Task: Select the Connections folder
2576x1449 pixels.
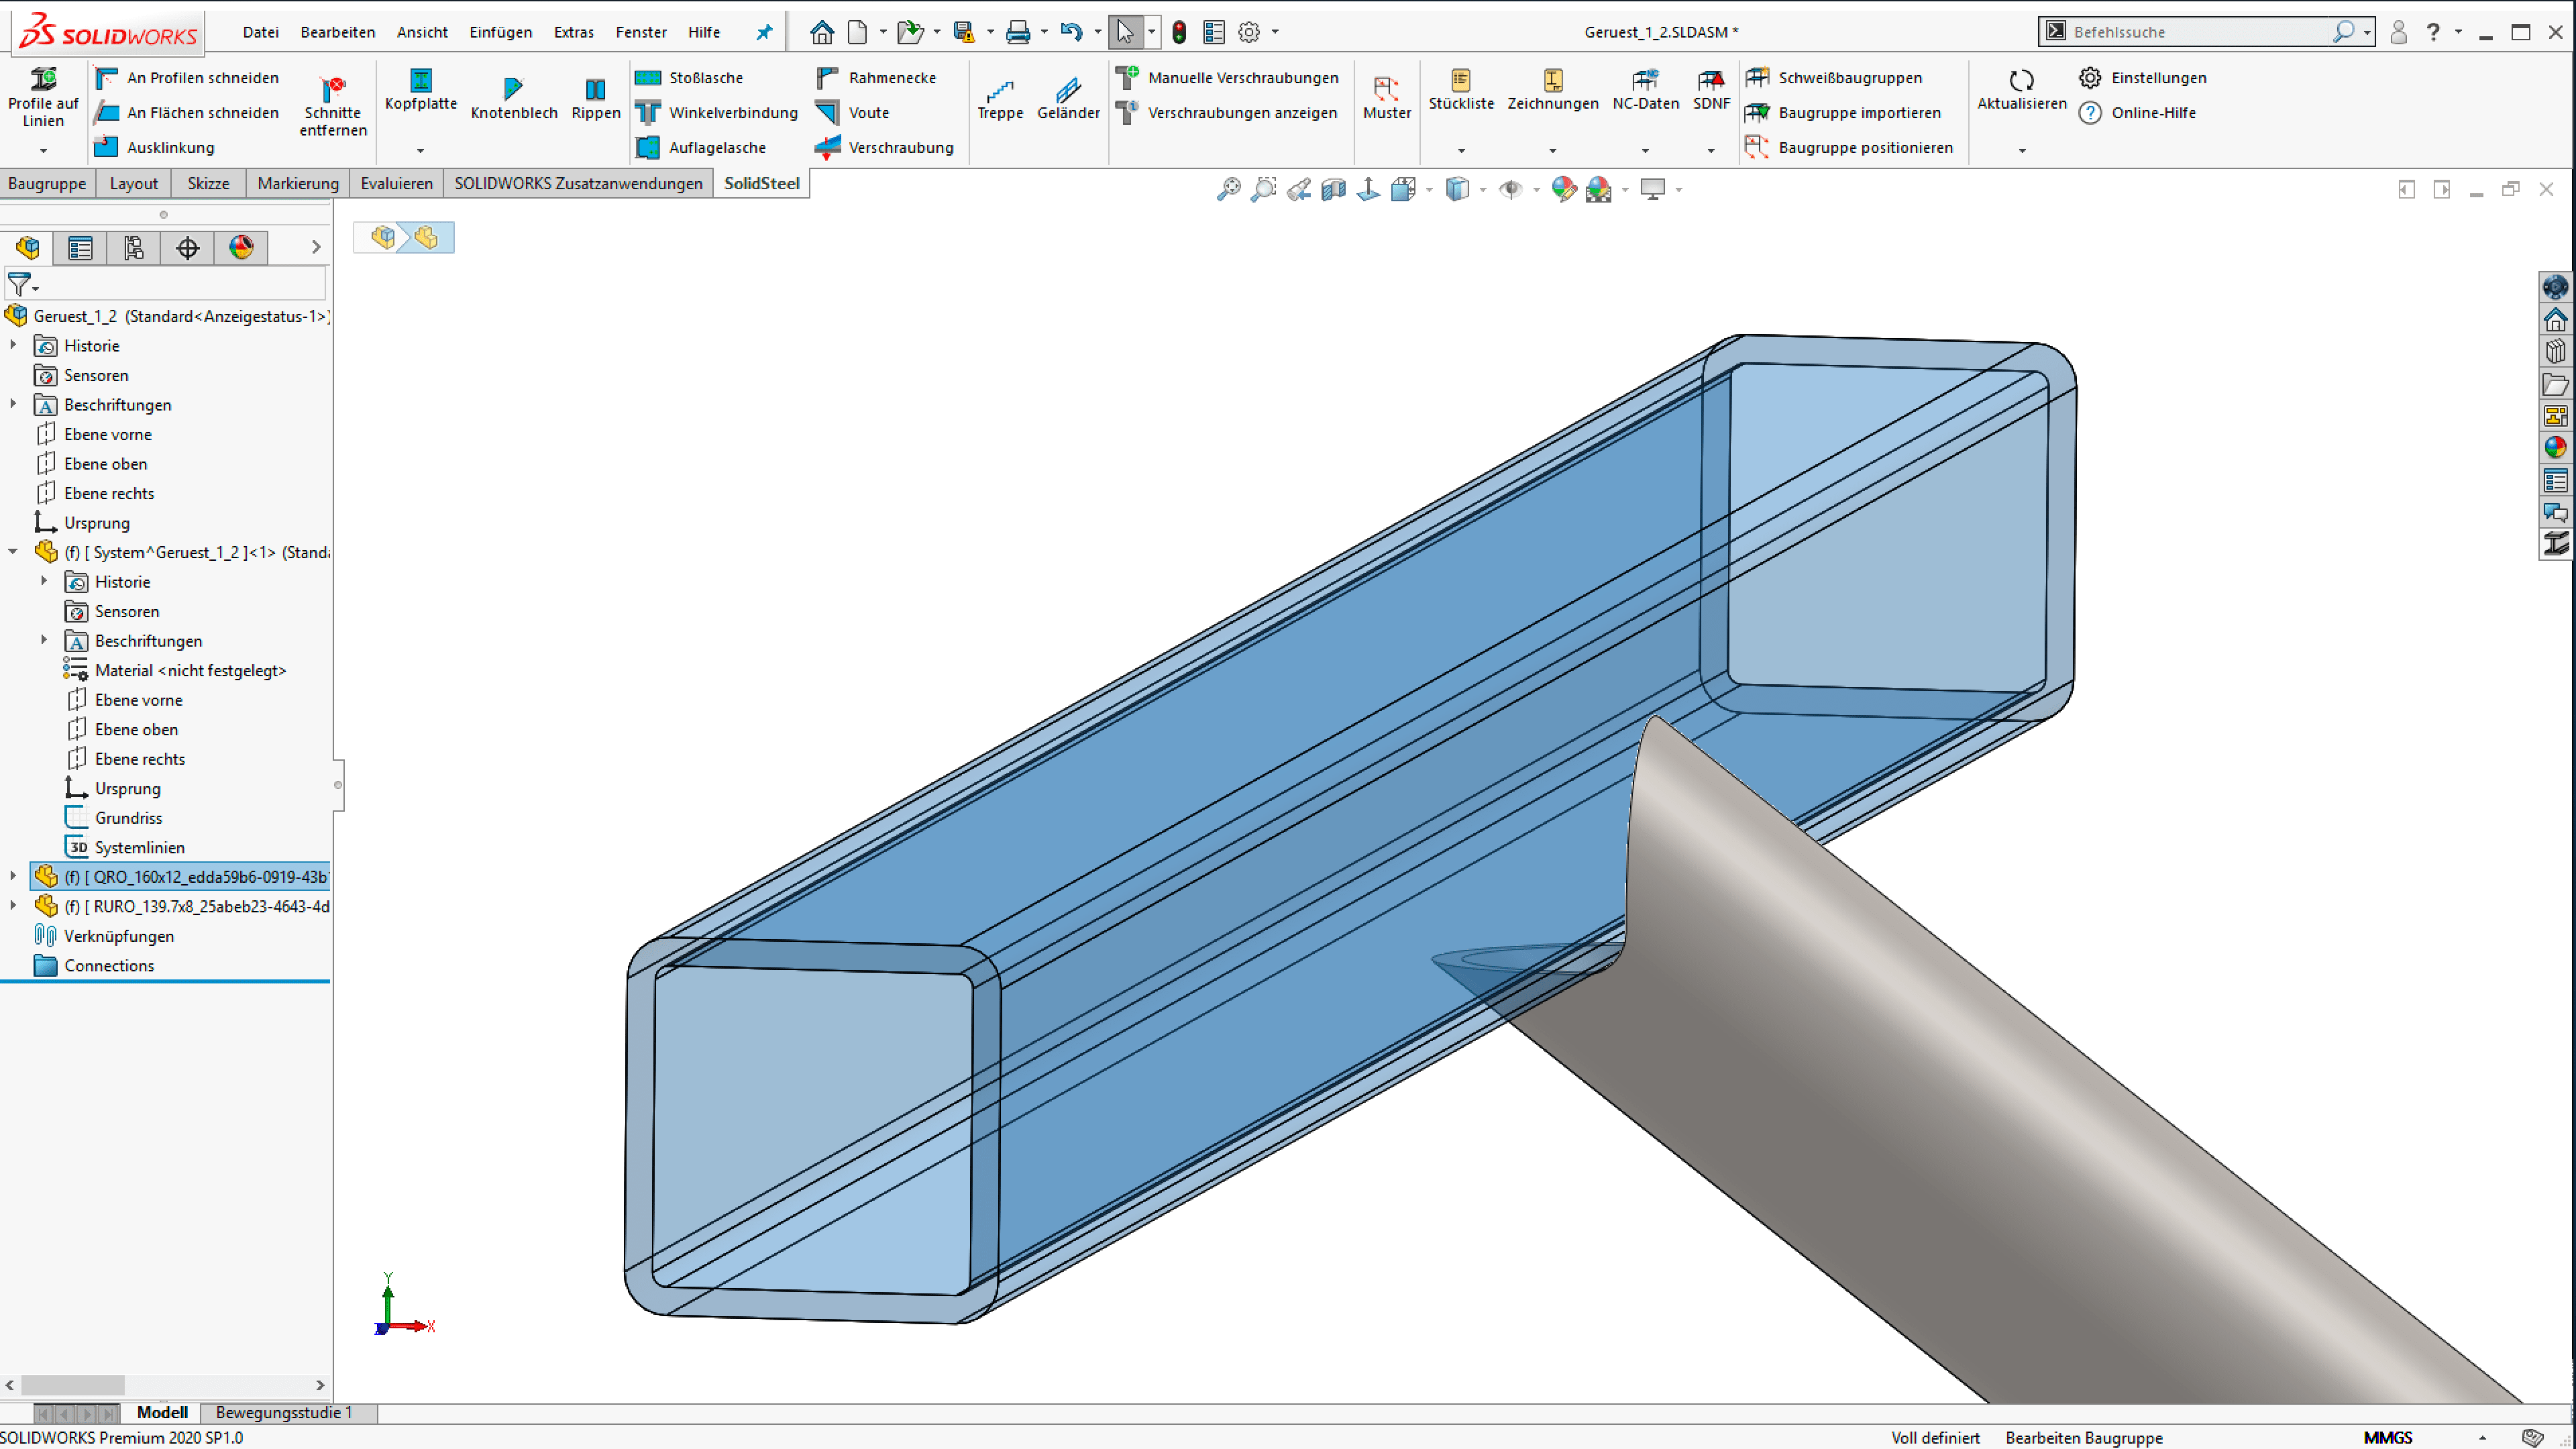Action: click(x=109, y=965)
